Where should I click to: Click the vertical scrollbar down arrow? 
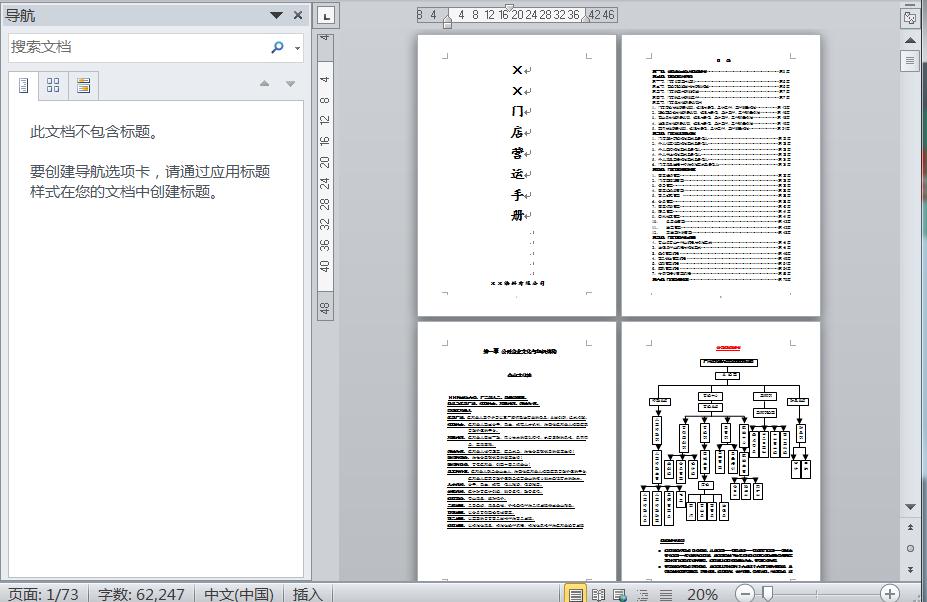[910, 507]
